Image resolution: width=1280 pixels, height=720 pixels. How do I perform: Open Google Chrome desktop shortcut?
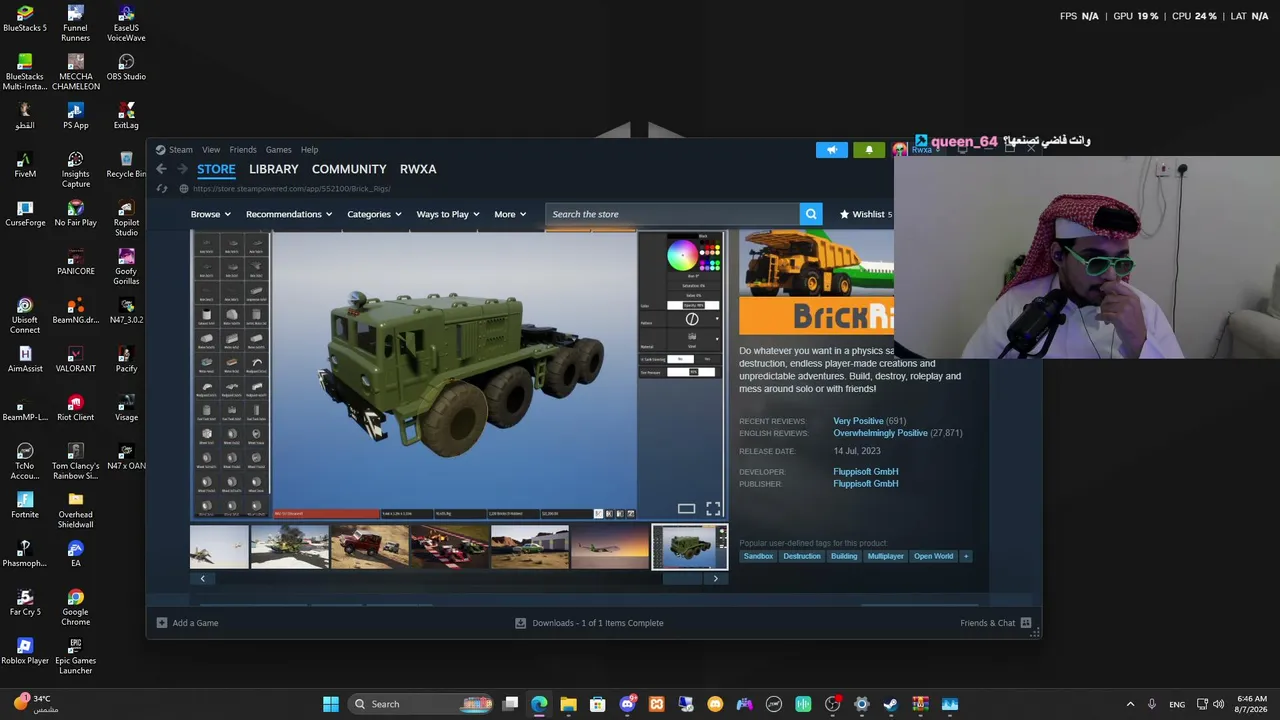[75, 607]
